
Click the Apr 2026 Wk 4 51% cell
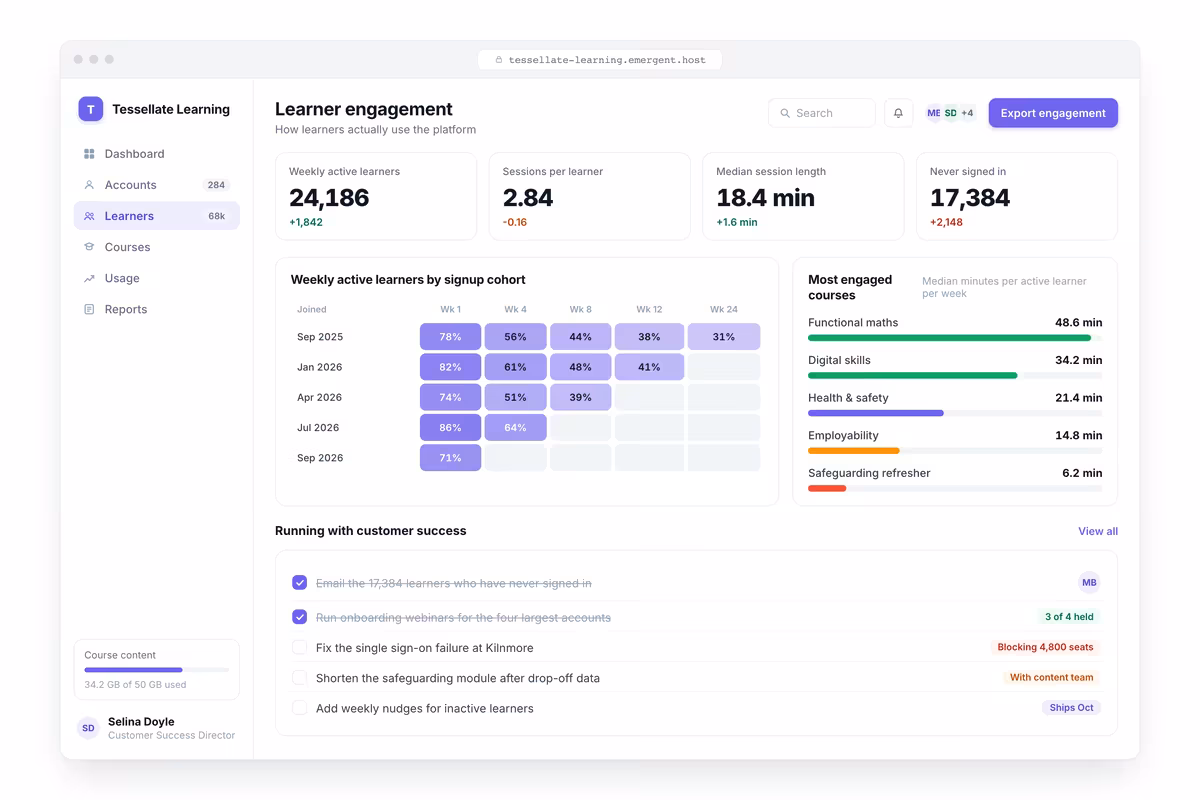tap(516, 397)
